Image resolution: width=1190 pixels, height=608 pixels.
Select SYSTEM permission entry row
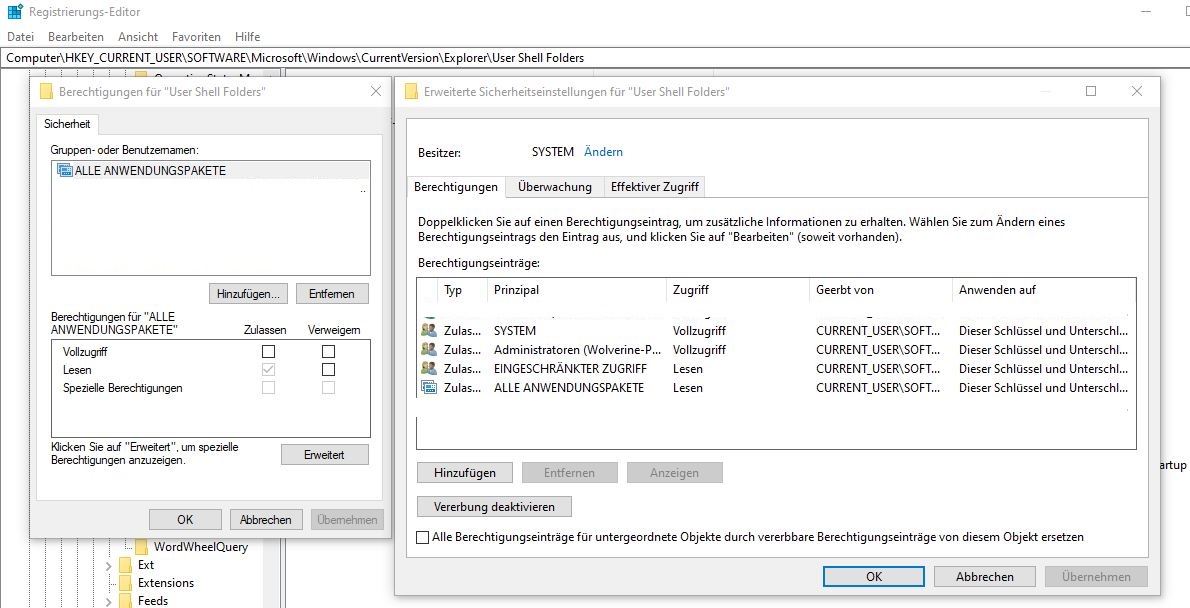point(776,330)
